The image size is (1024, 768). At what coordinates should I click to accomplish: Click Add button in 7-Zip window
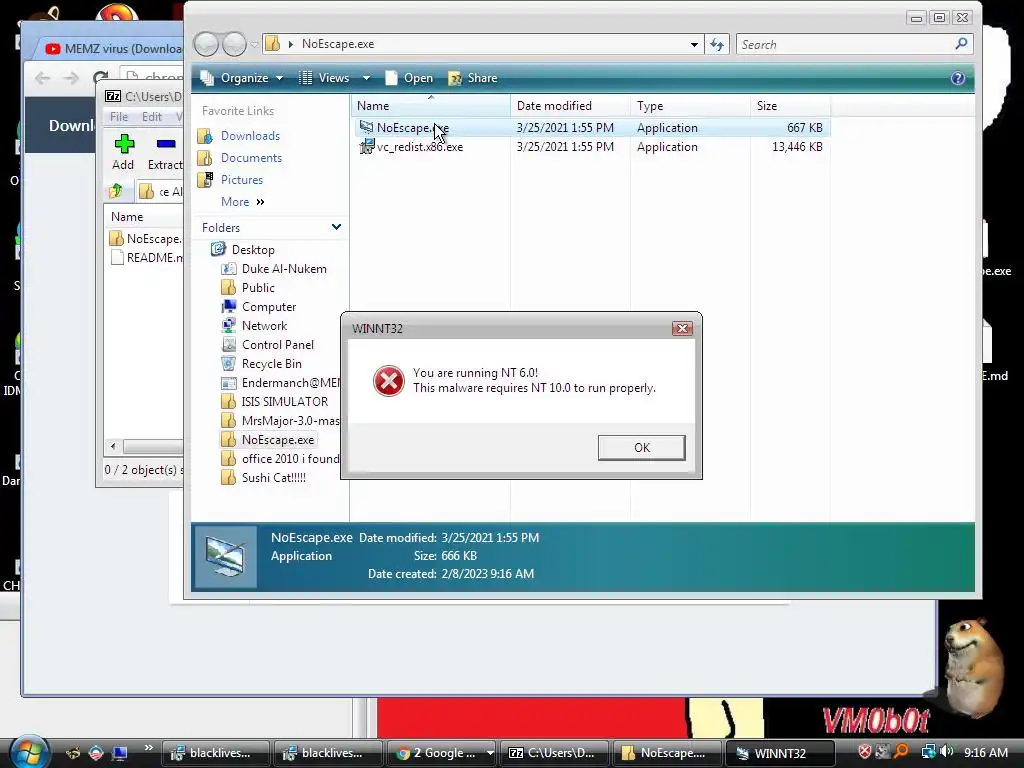[123, 153]
